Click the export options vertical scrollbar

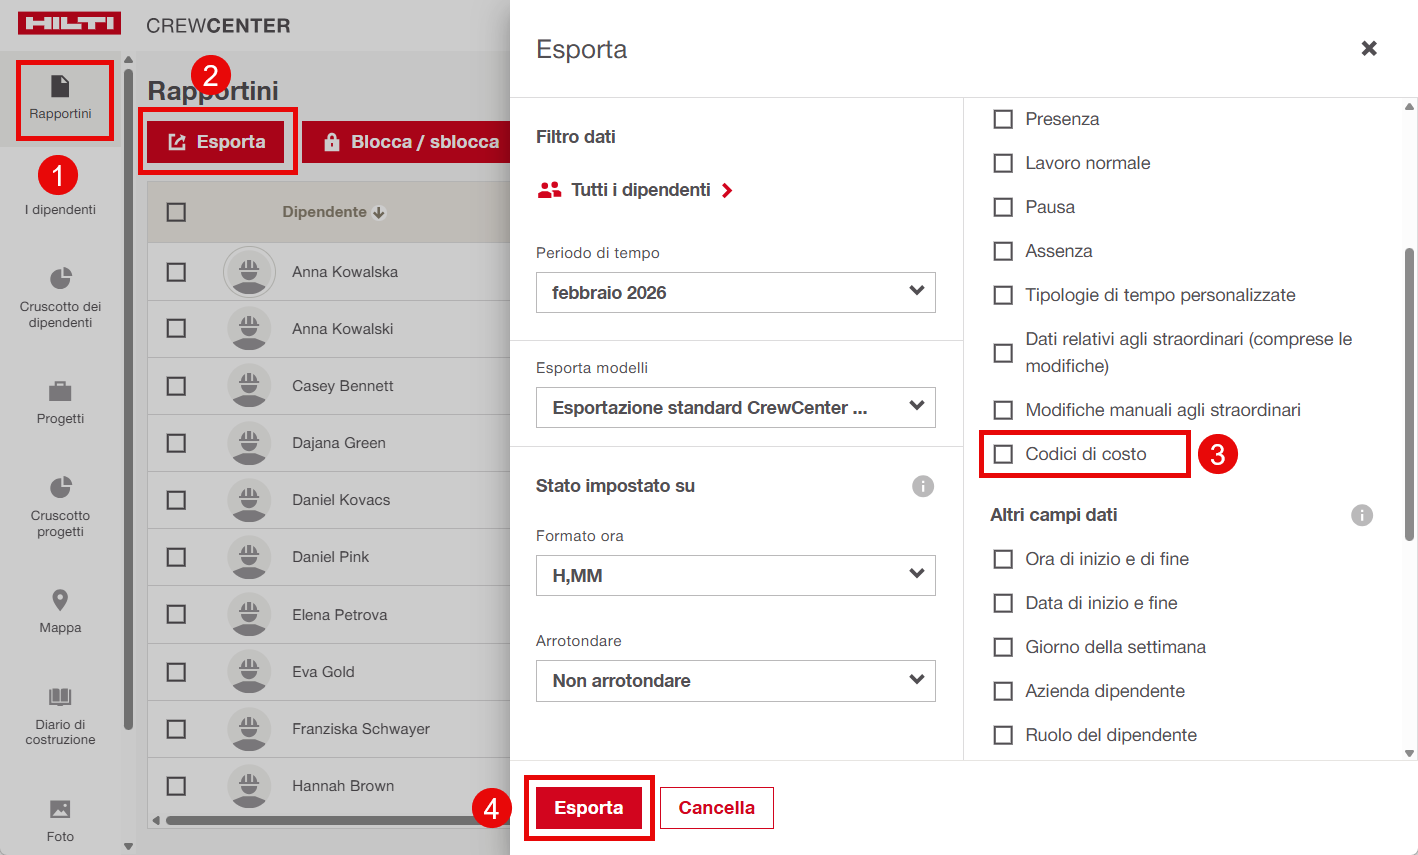click(x=1409, y=395)
